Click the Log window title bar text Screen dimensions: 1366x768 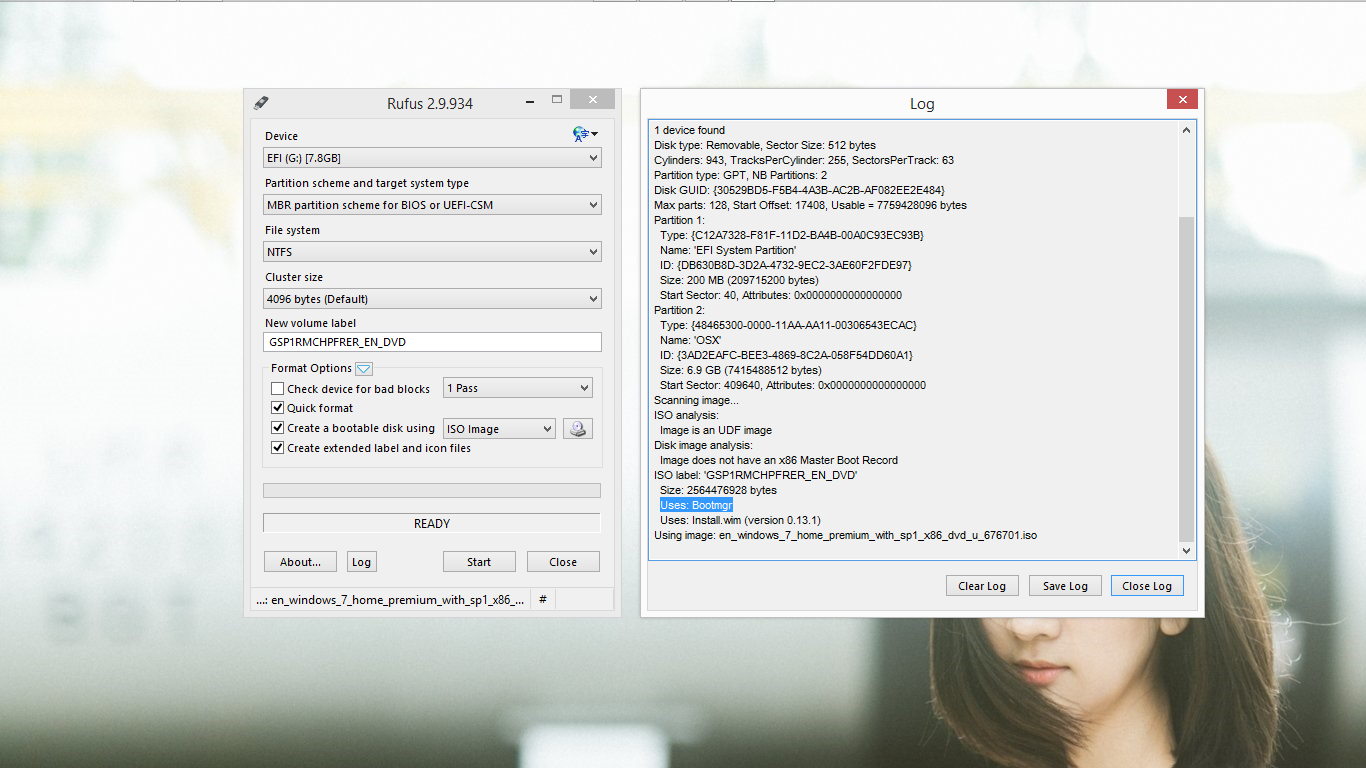[x=922, y=103]
